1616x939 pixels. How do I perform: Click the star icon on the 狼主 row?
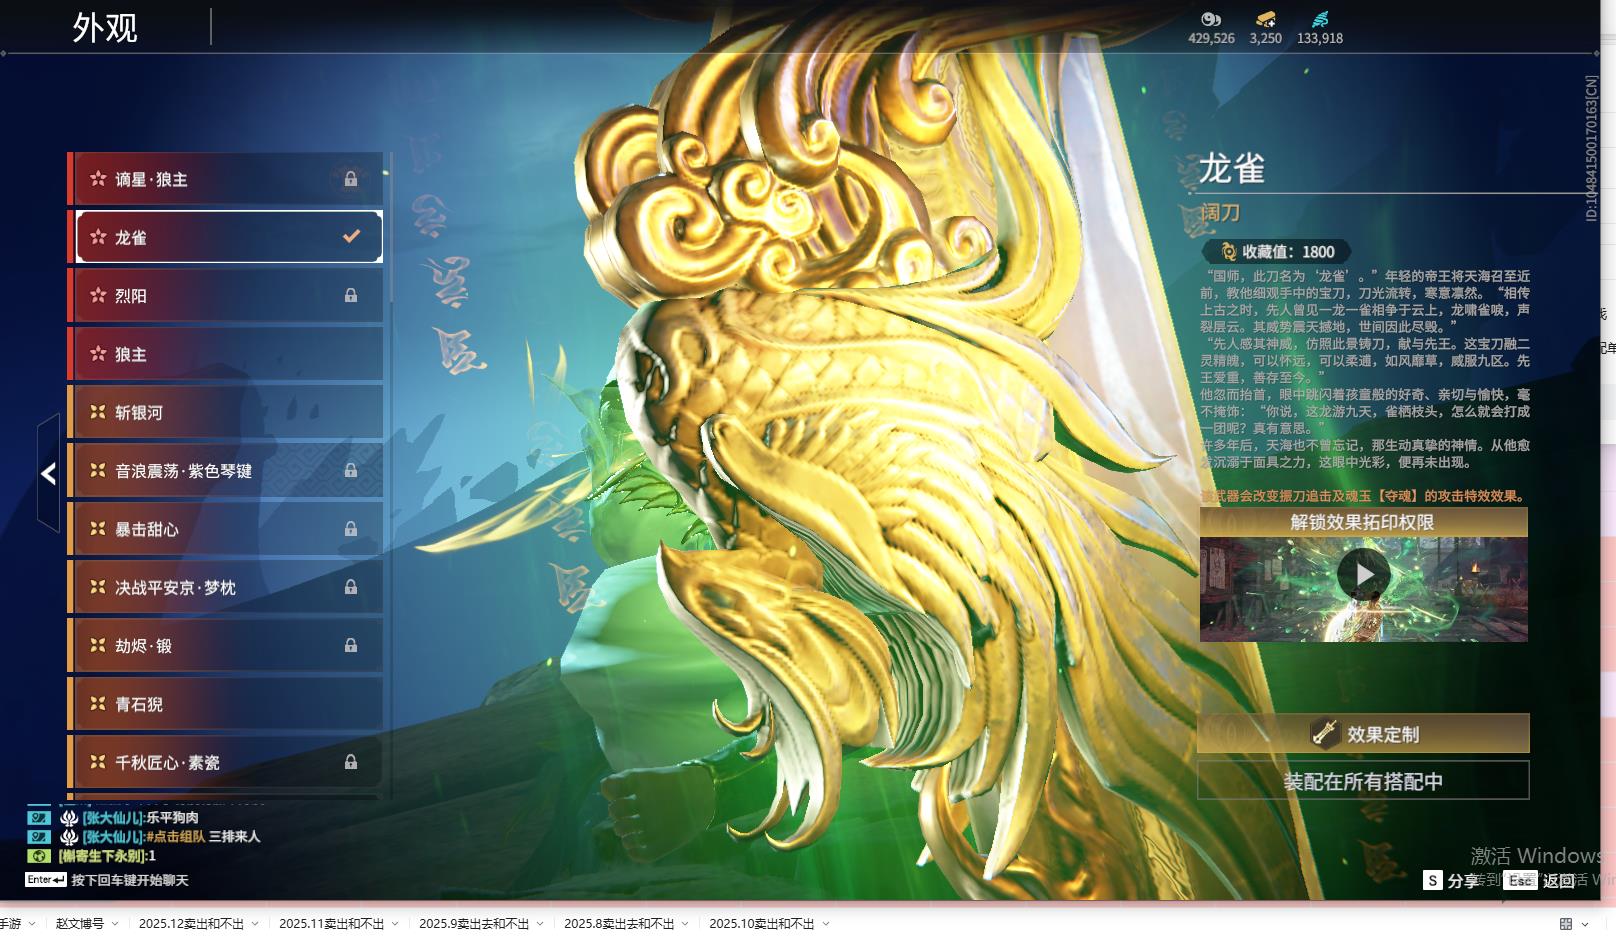[x=98, y=354]
